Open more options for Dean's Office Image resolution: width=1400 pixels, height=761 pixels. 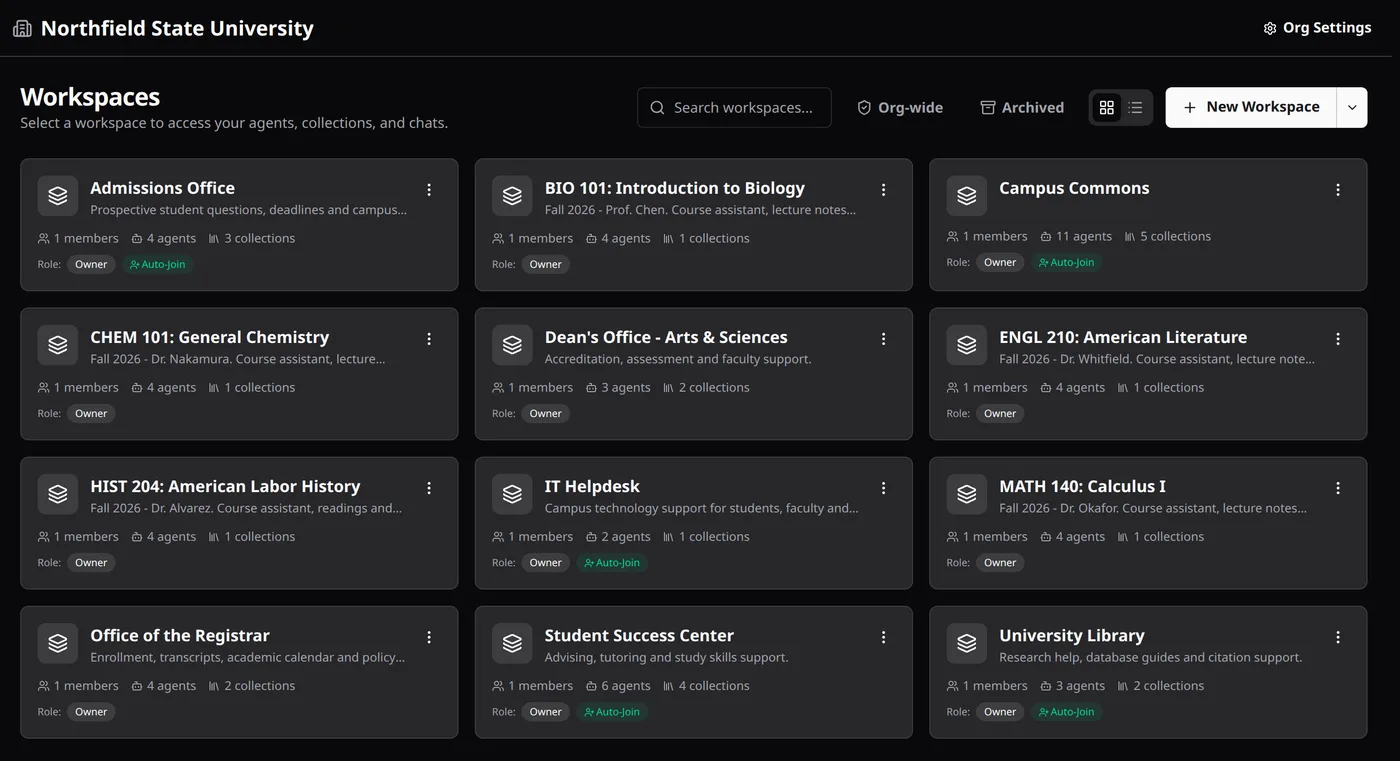click(x=884, y=339)
